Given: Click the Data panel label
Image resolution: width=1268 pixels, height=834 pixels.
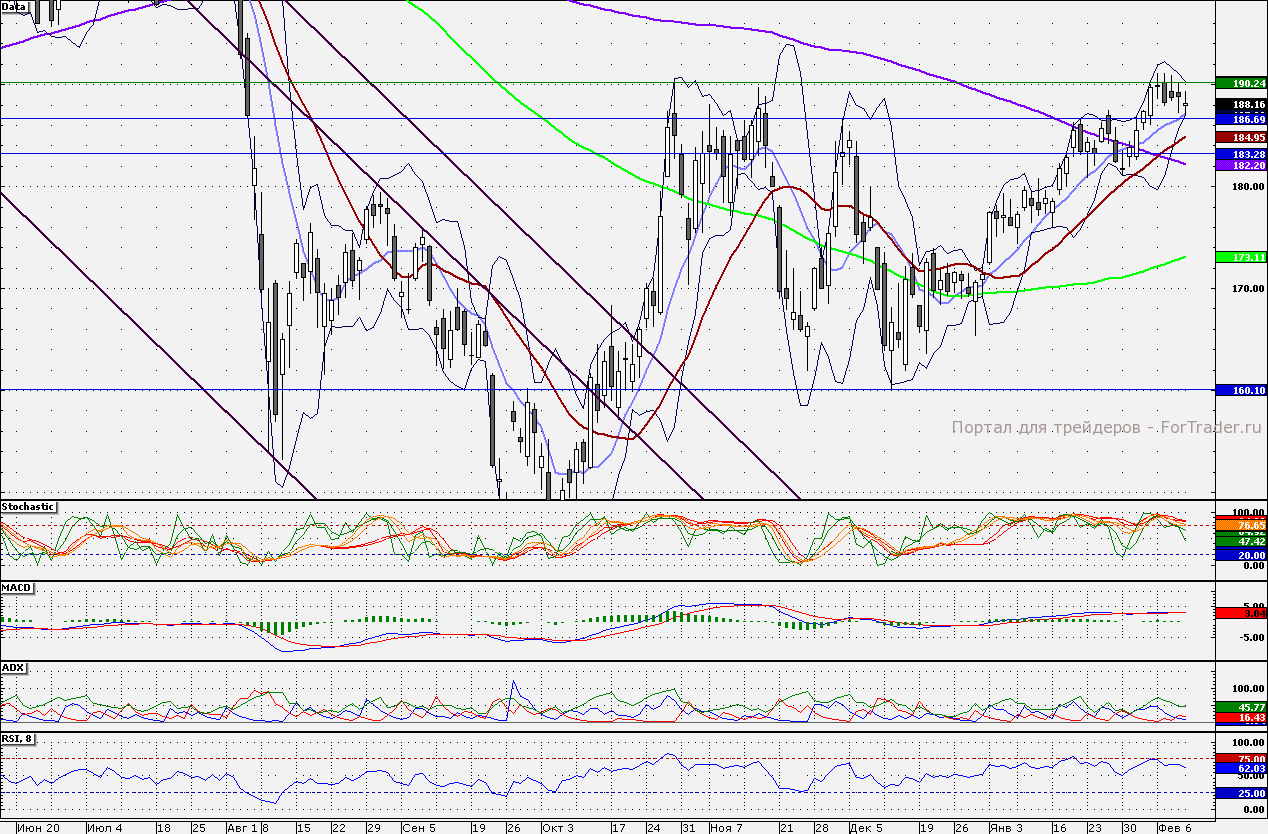Looking at the screenshot, I should (x=14, y=7).
